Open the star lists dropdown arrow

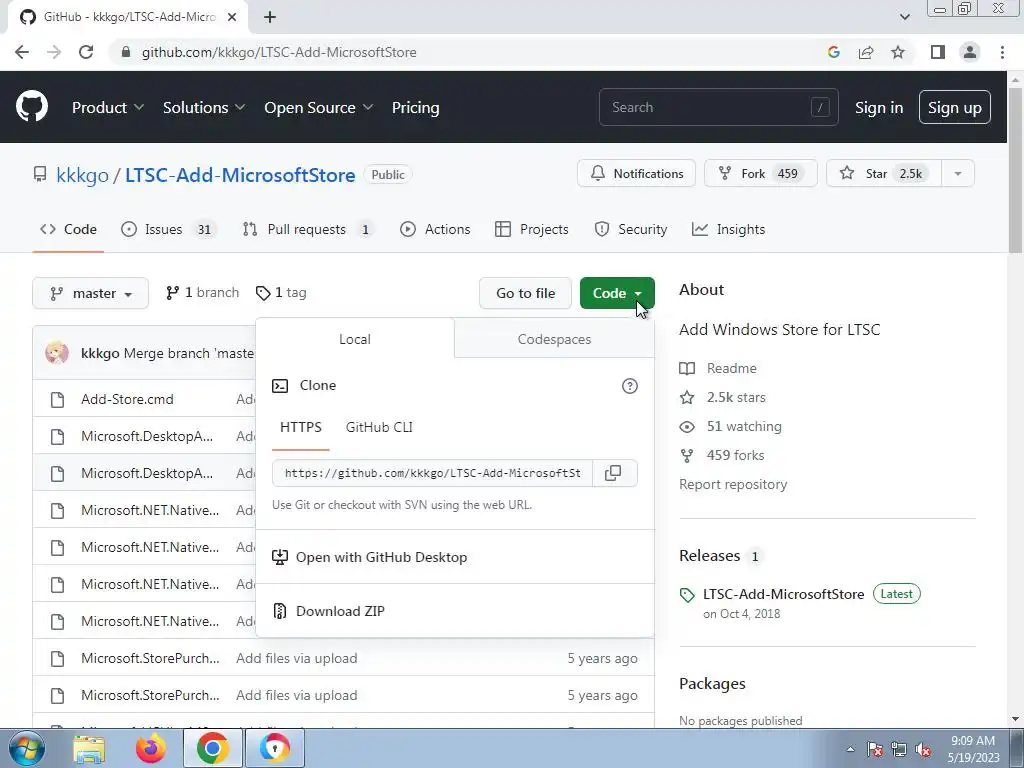(957, 174)
